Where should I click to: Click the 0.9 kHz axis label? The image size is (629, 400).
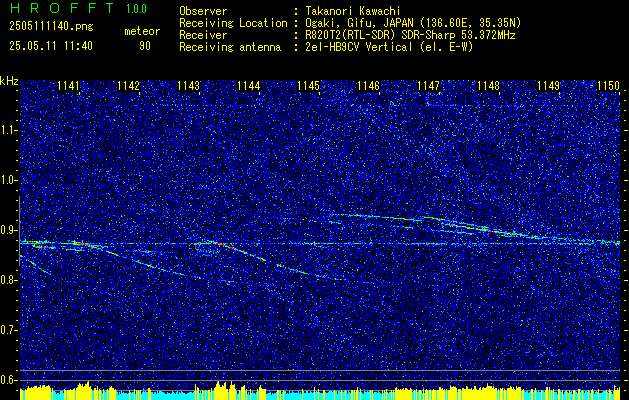pyautogui.click(x=9, y=230)
